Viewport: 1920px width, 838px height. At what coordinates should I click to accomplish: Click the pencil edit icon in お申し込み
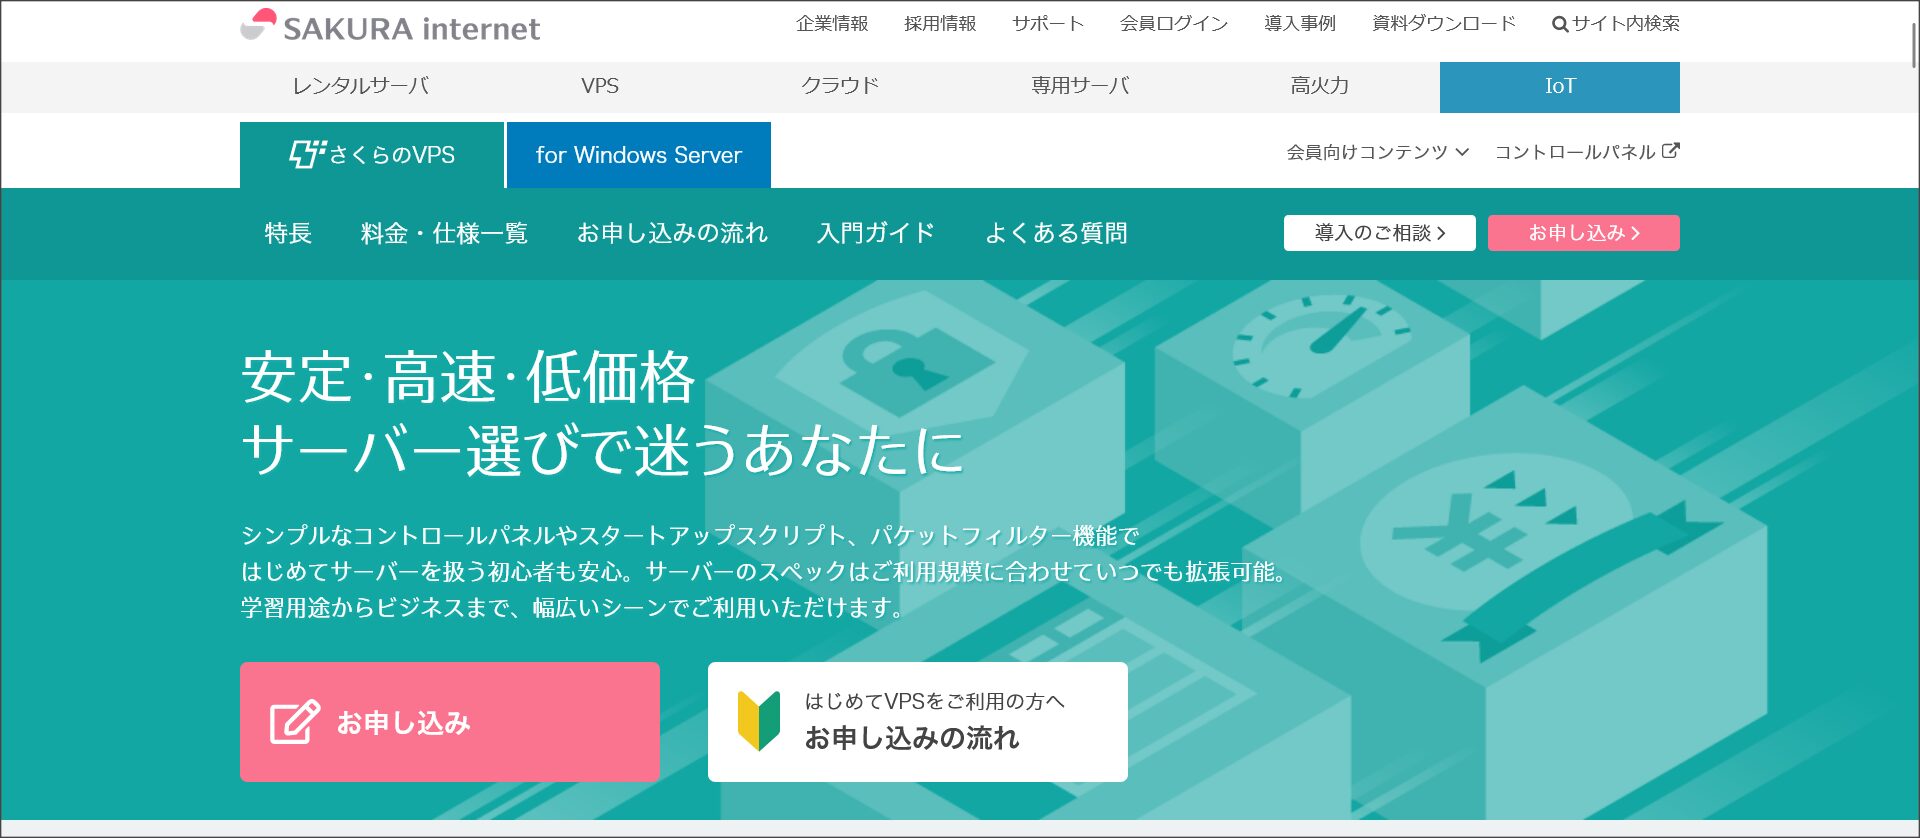coord(295,722)
